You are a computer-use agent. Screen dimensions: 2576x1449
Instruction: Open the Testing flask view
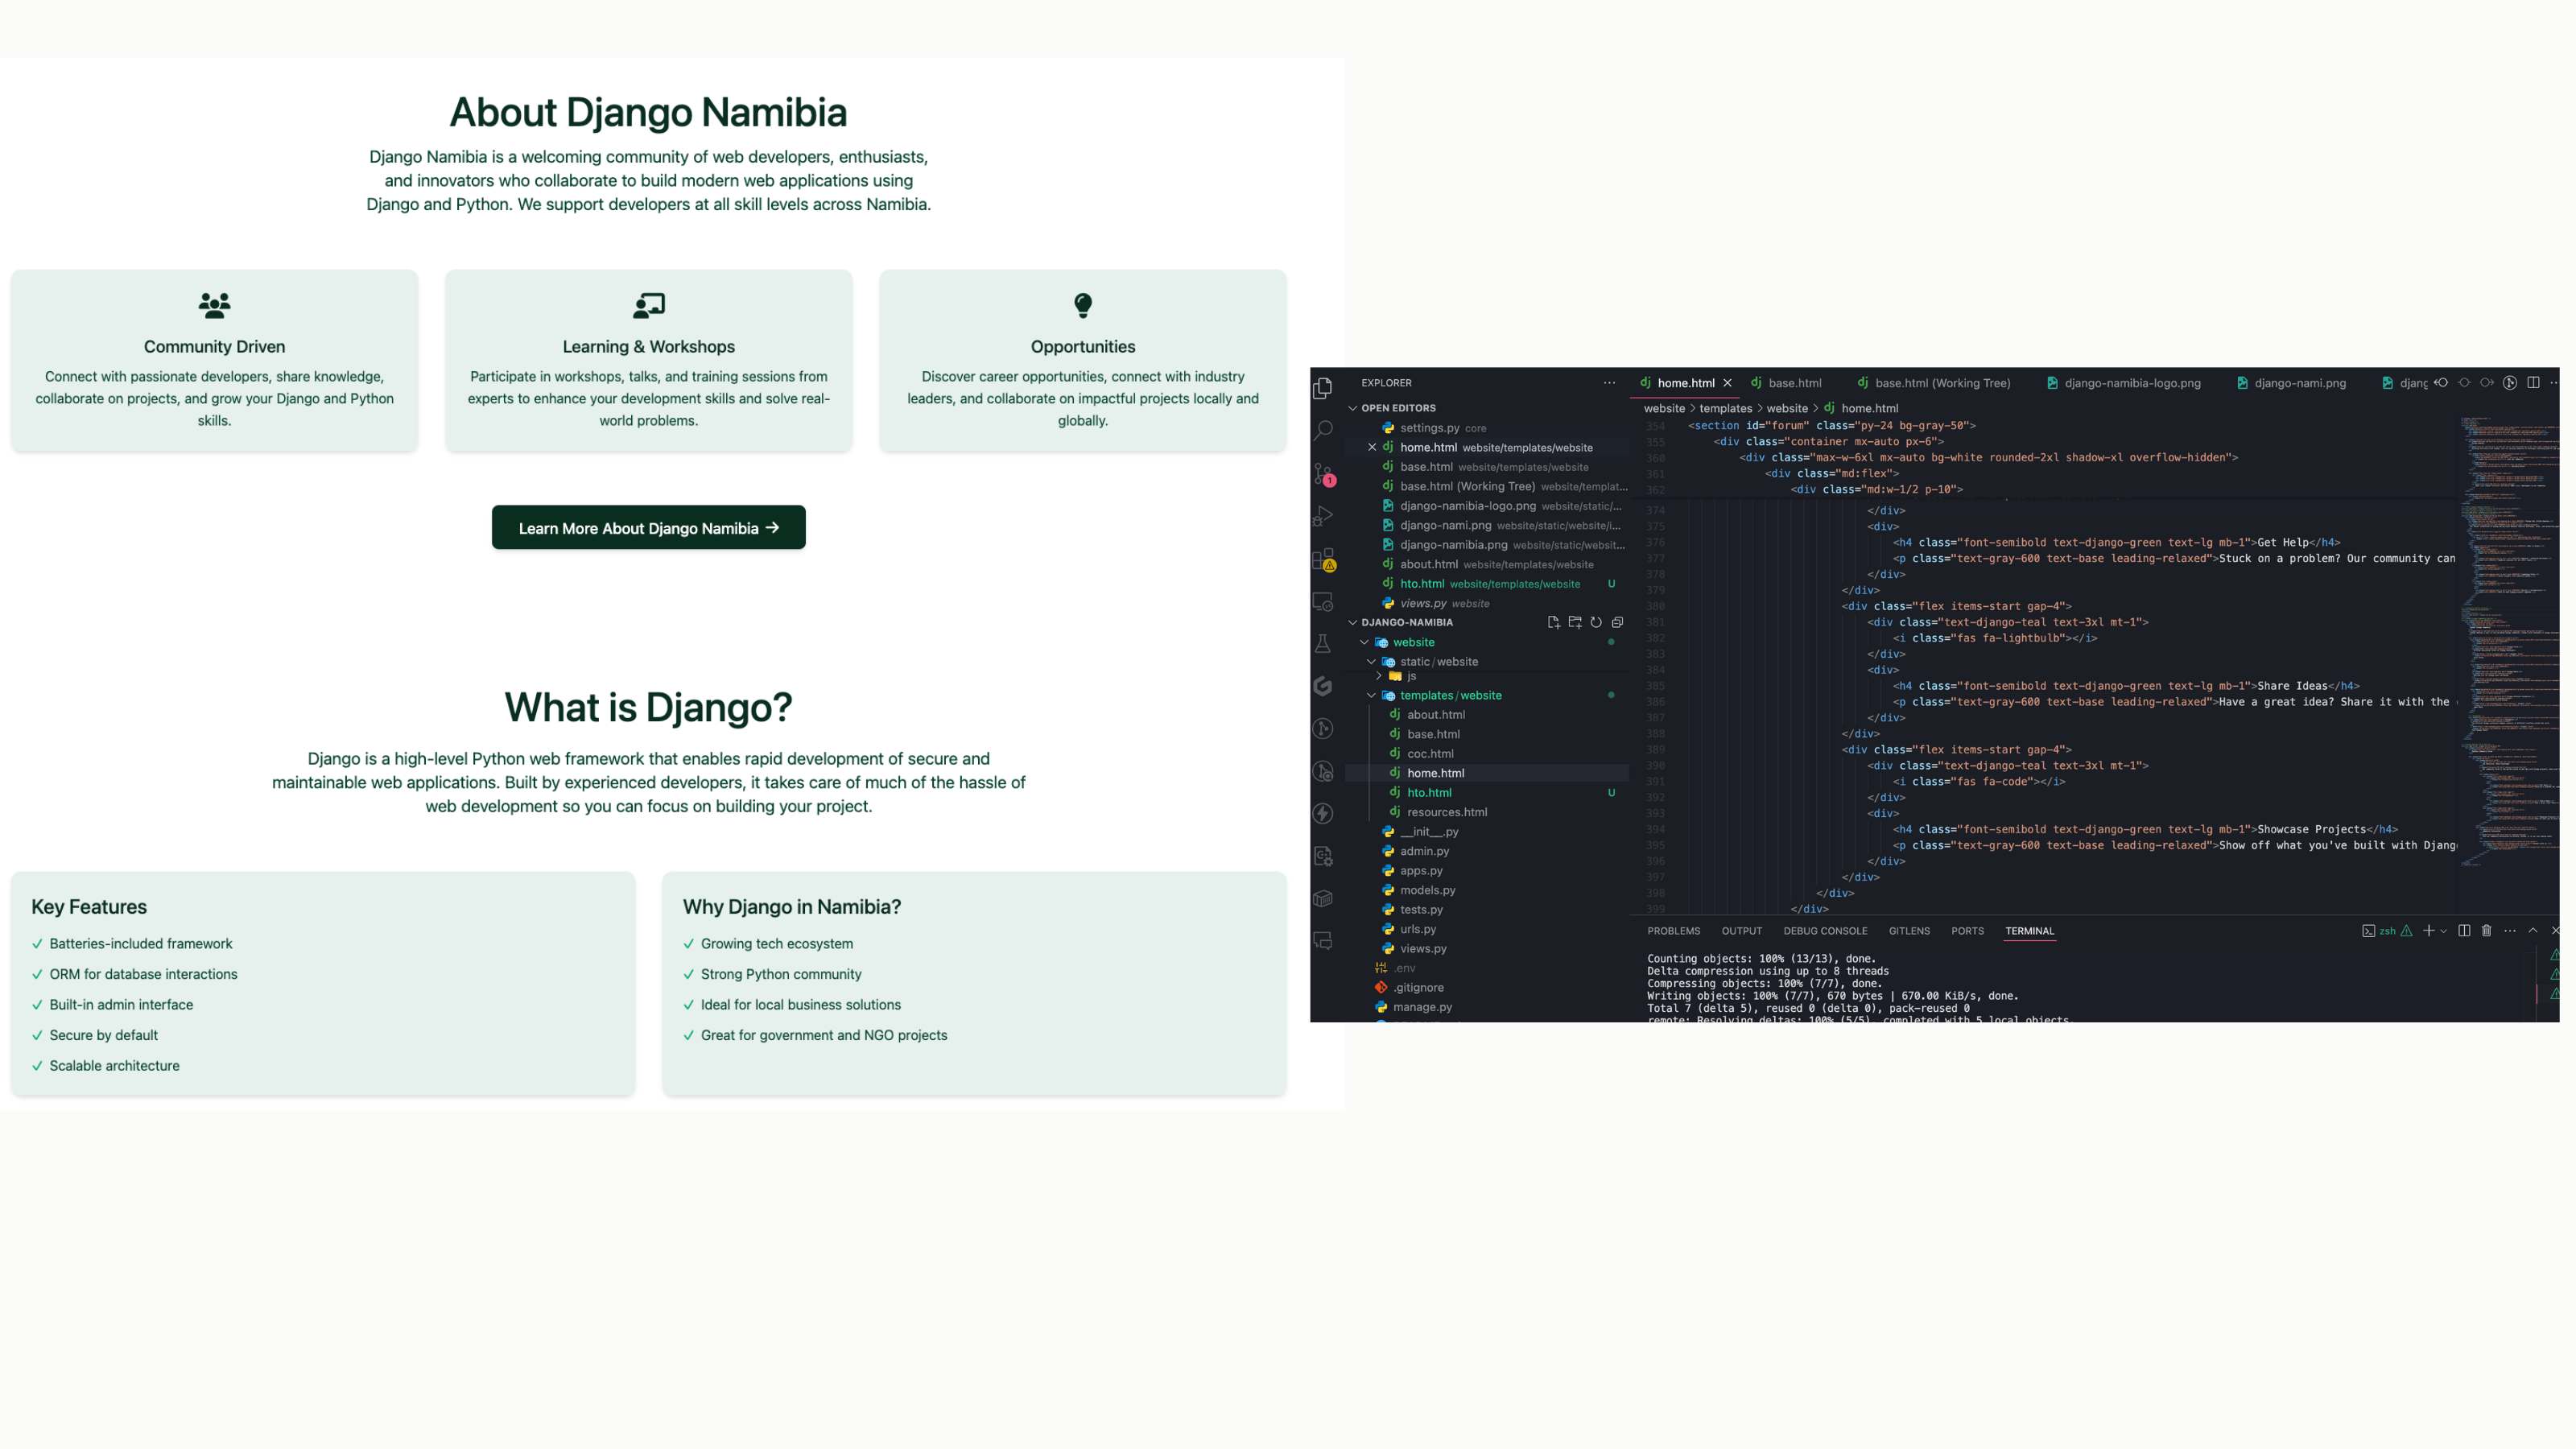(x=1323, y=644)
